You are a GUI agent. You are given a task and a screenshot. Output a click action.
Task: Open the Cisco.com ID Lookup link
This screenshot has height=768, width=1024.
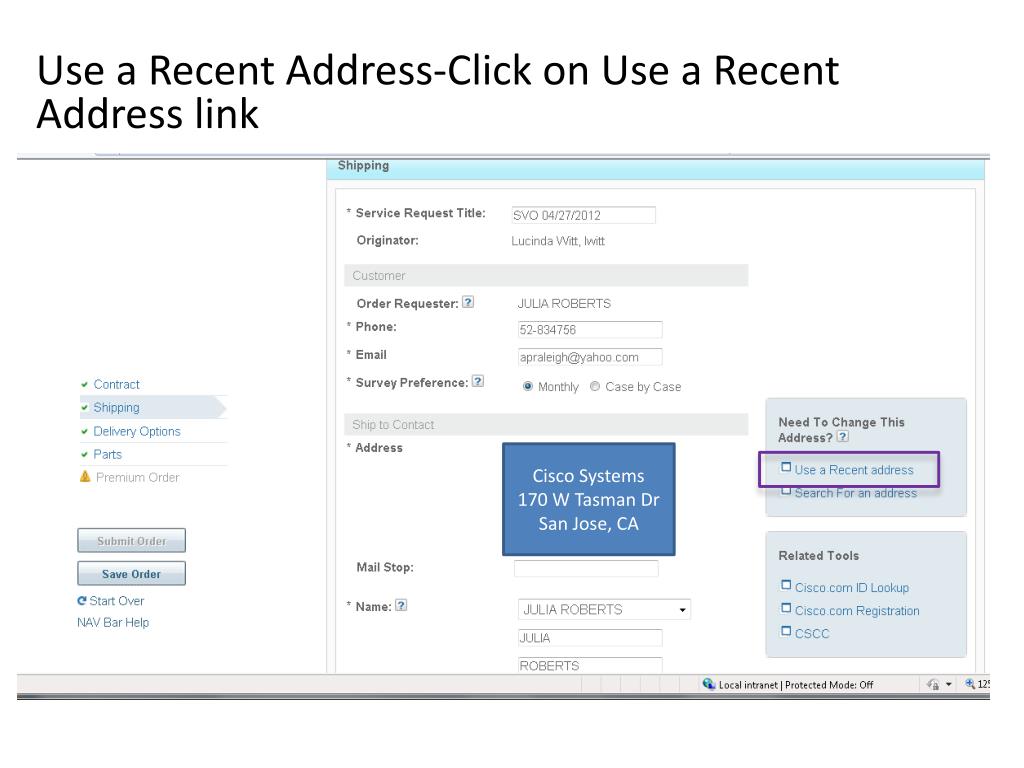[852, 588]
